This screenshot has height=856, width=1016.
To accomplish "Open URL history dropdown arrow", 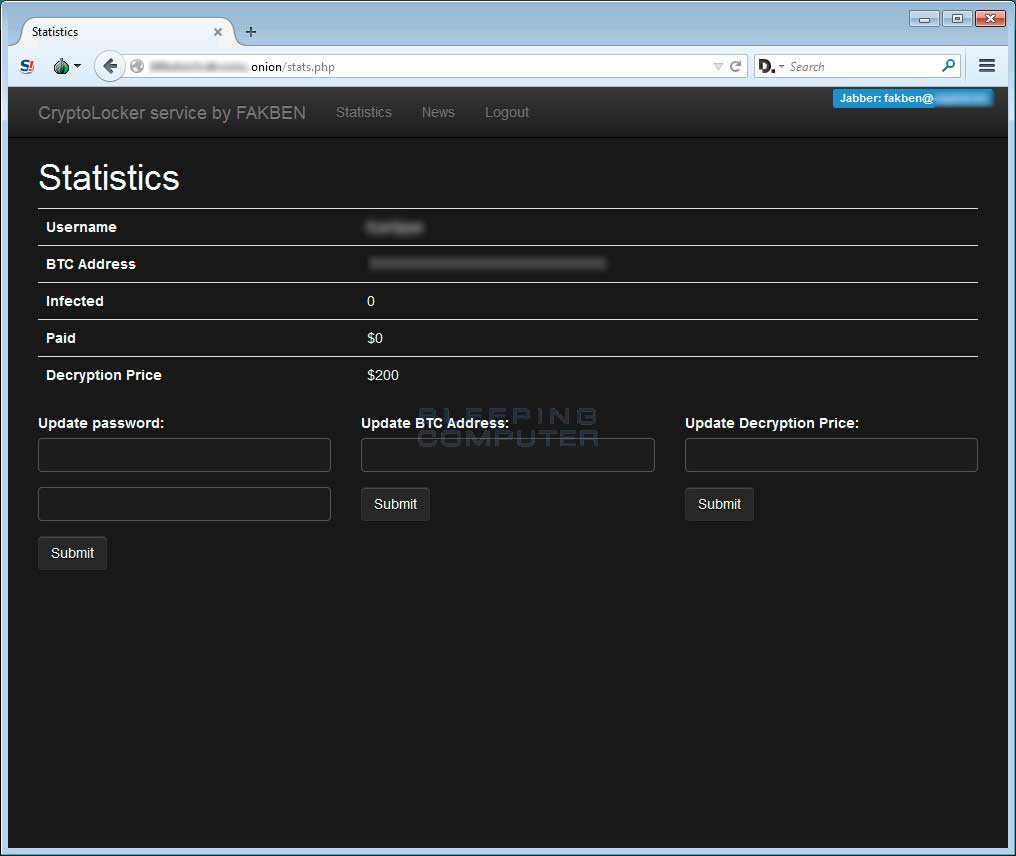I will tap(718, 66).
